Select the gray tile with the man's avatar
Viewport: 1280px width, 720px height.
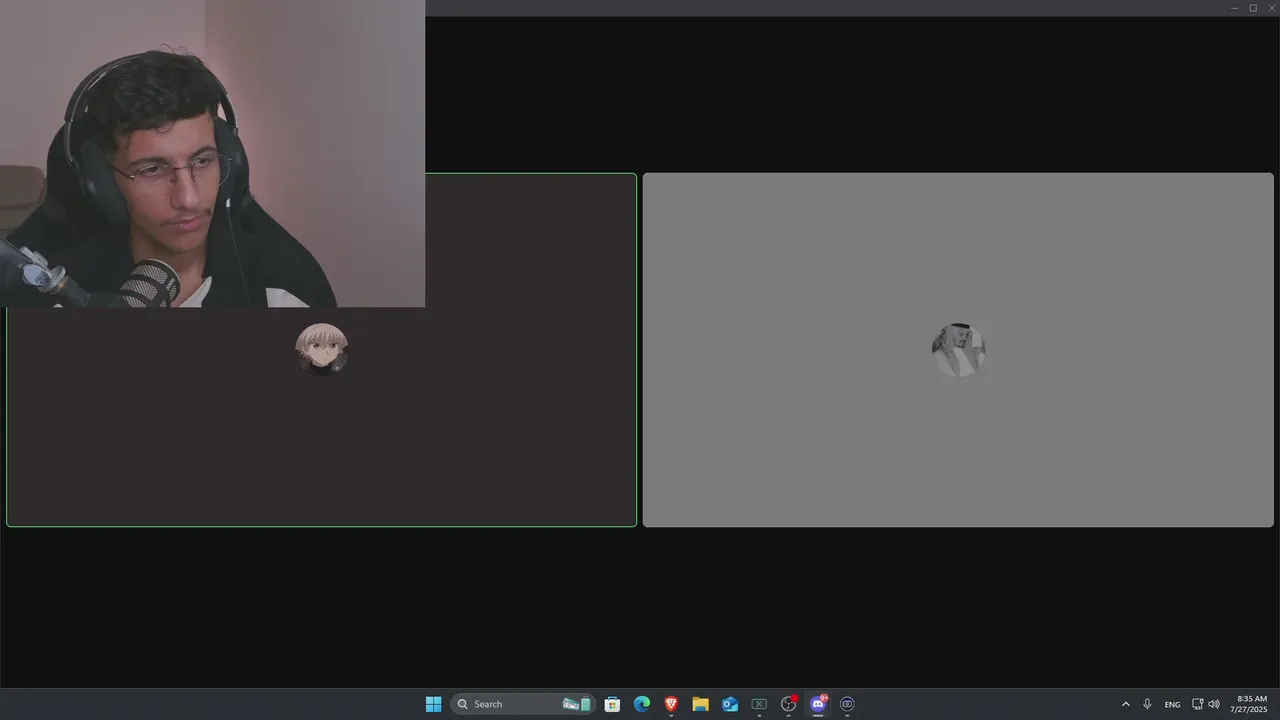pyautogui.click(x=958, y=350)
